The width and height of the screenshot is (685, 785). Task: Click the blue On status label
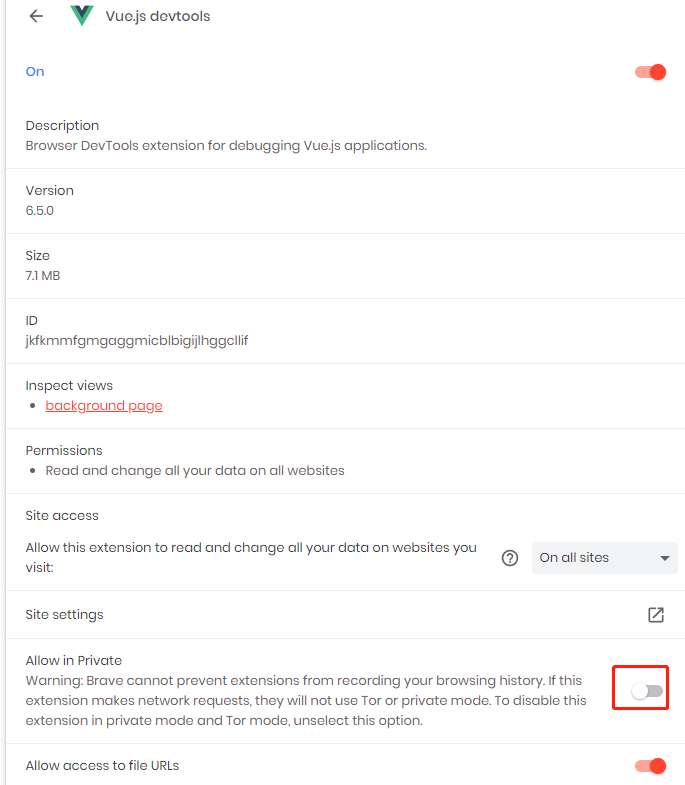coord(35,72)
